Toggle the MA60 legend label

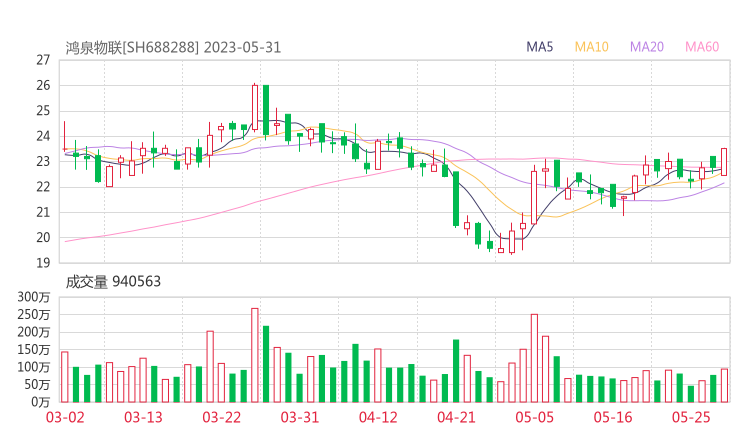coord(702,47)
